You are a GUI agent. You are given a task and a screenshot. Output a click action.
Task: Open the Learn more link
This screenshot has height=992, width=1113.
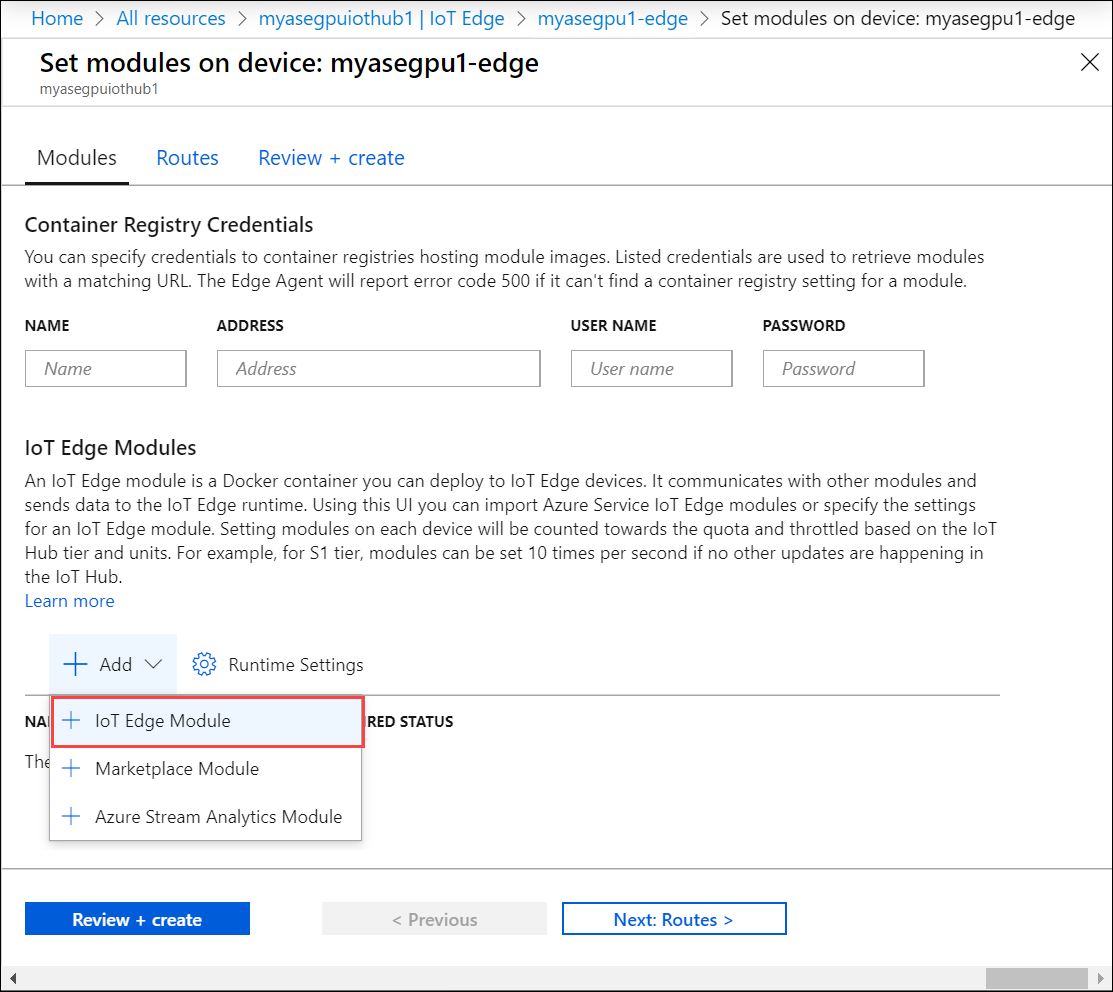69,600
